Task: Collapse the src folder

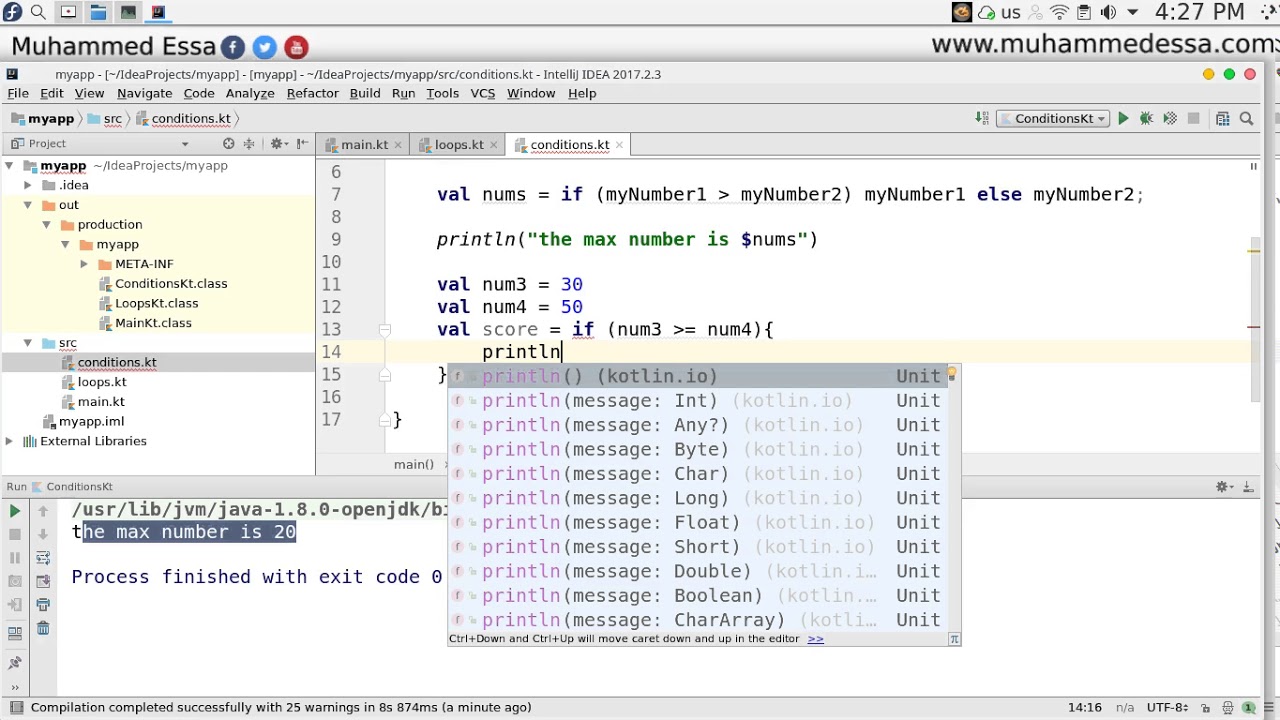Action: click(28, 343)
